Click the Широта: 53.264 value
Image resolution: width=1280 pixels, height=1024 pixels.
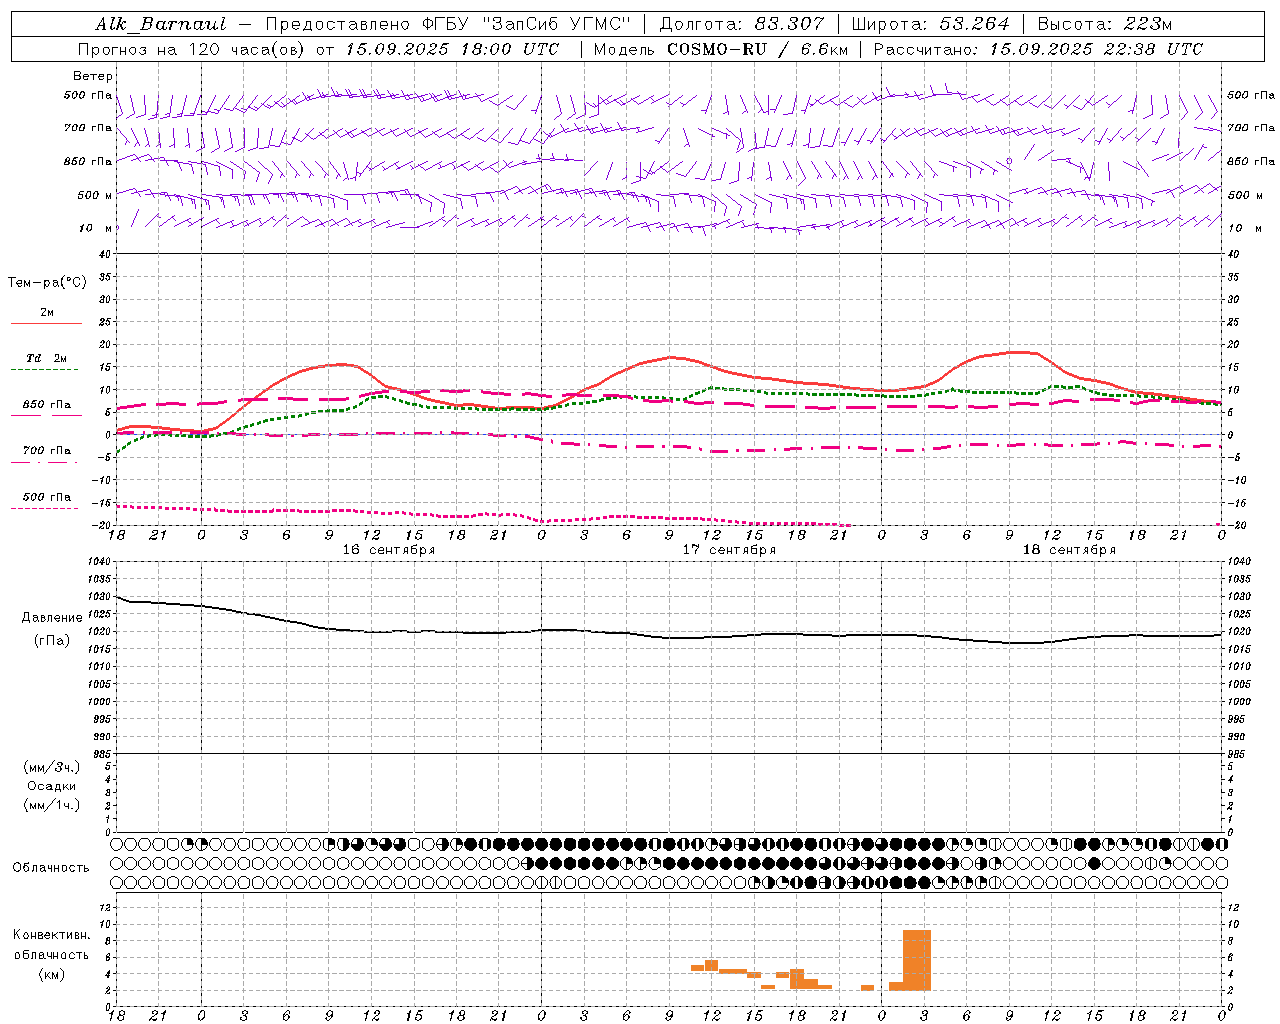click(930, 24)
